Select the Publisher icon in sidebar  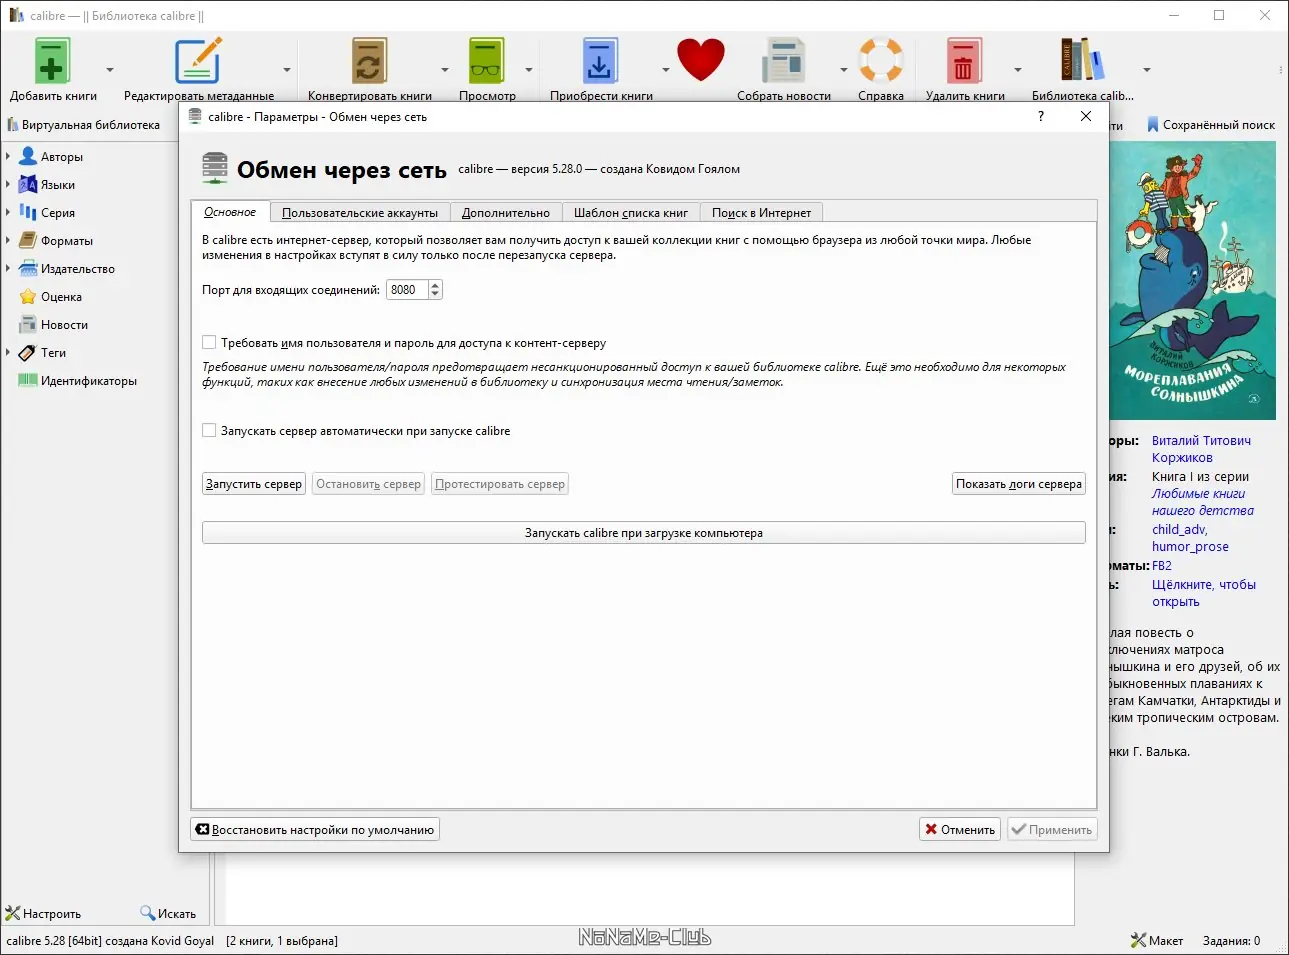(x=28, y=269)
